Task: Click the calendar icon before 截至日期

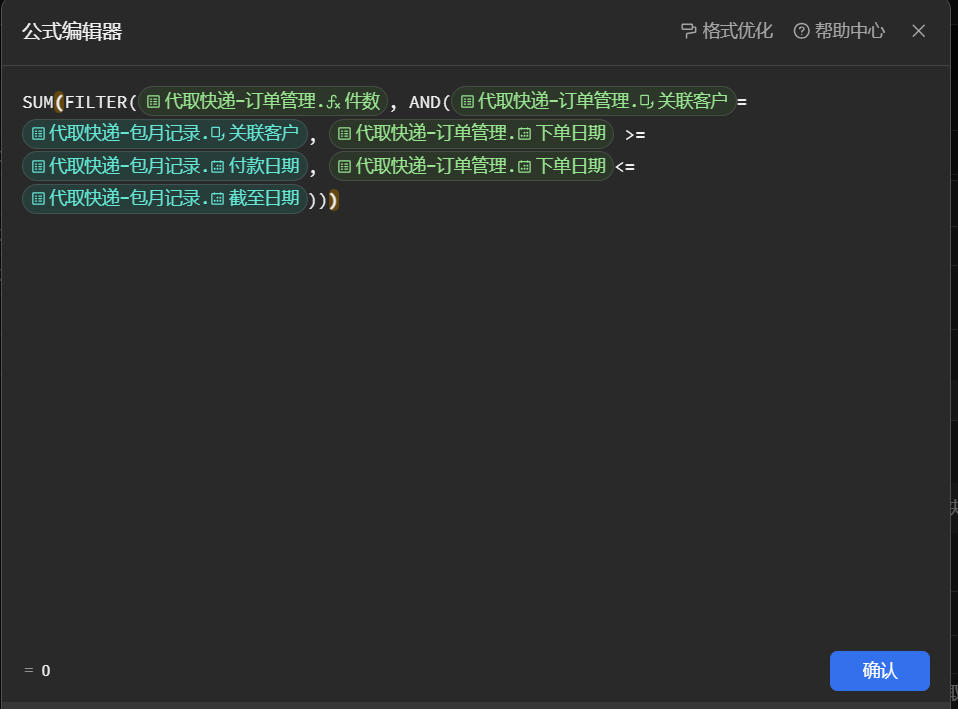Action: click(x=218, y=199)
